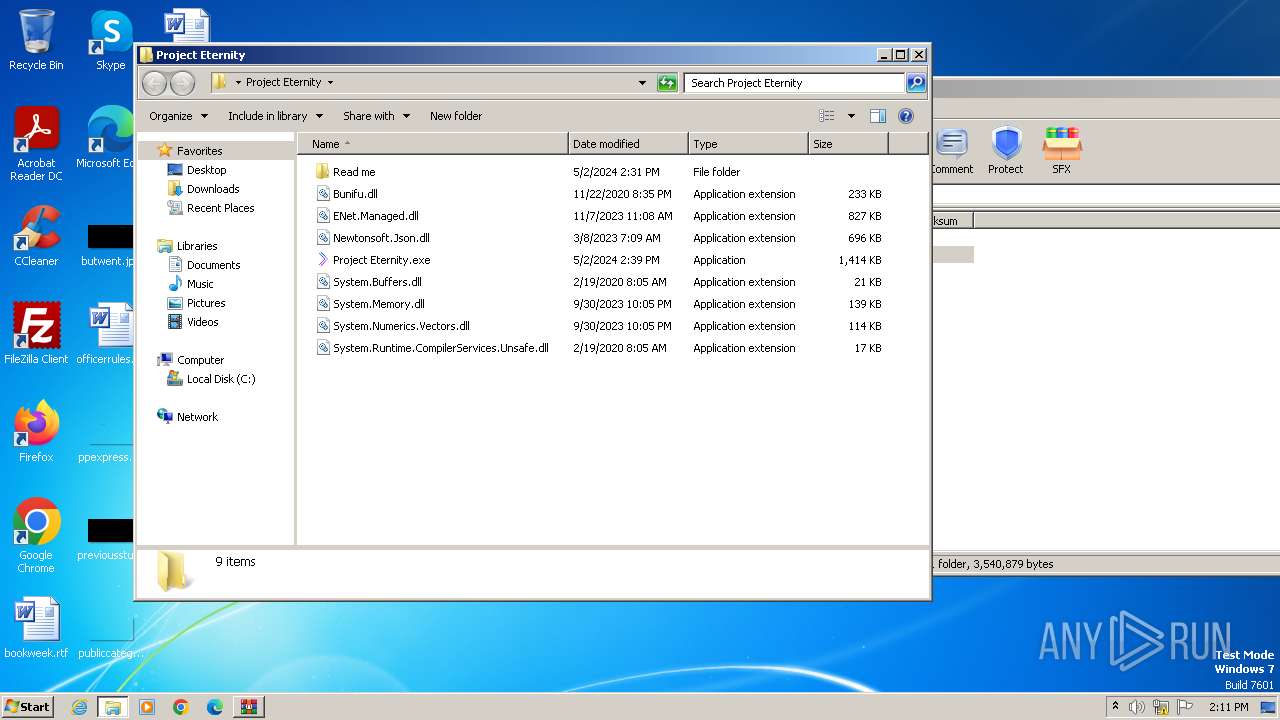Viewport: 1280px width, 720px height.
Task: Sort by the Type column header
Action: click(748, 144)
